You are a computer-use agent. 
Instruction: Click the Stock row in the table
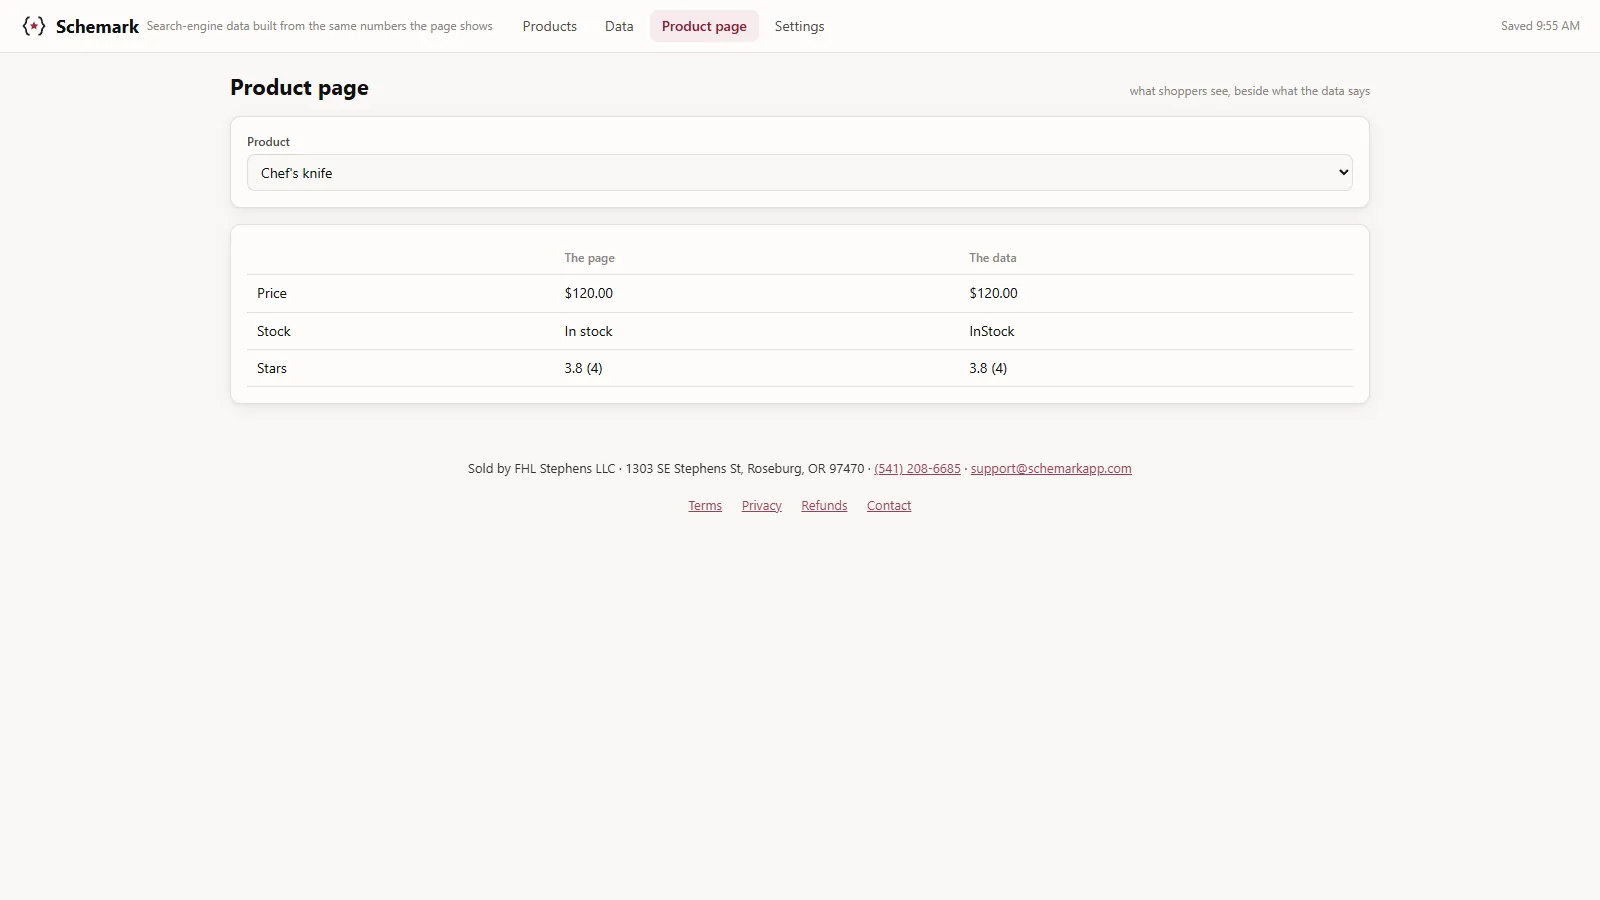(x=800, y=331)
